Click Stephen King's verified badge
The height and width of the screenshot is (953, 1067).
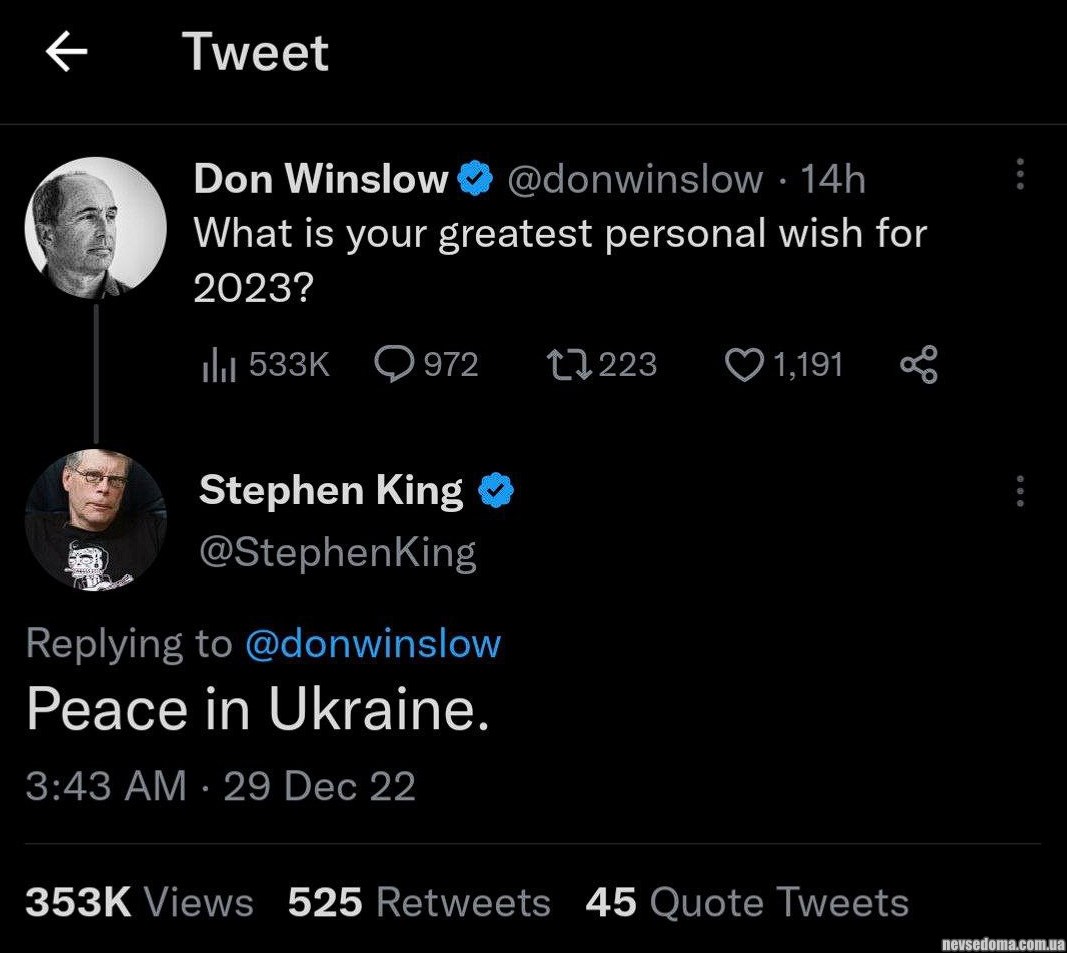click(x=496, y=490)
